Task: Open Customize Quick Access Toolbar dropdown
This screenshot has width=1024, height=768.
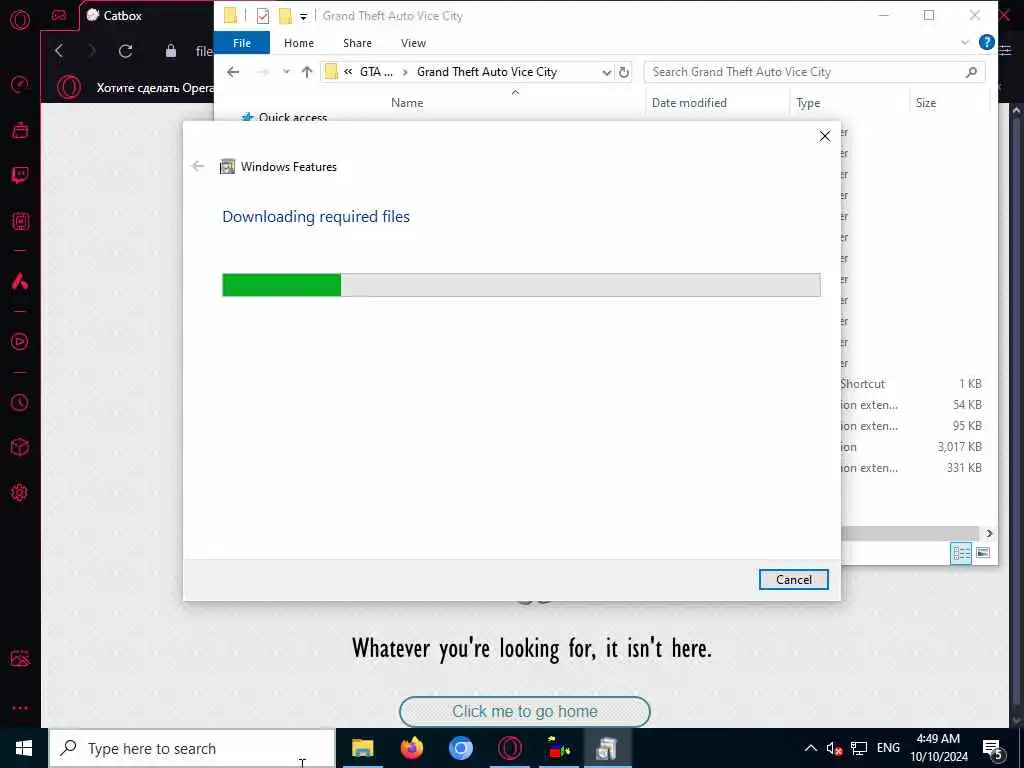Action: [x=303, y=16]
